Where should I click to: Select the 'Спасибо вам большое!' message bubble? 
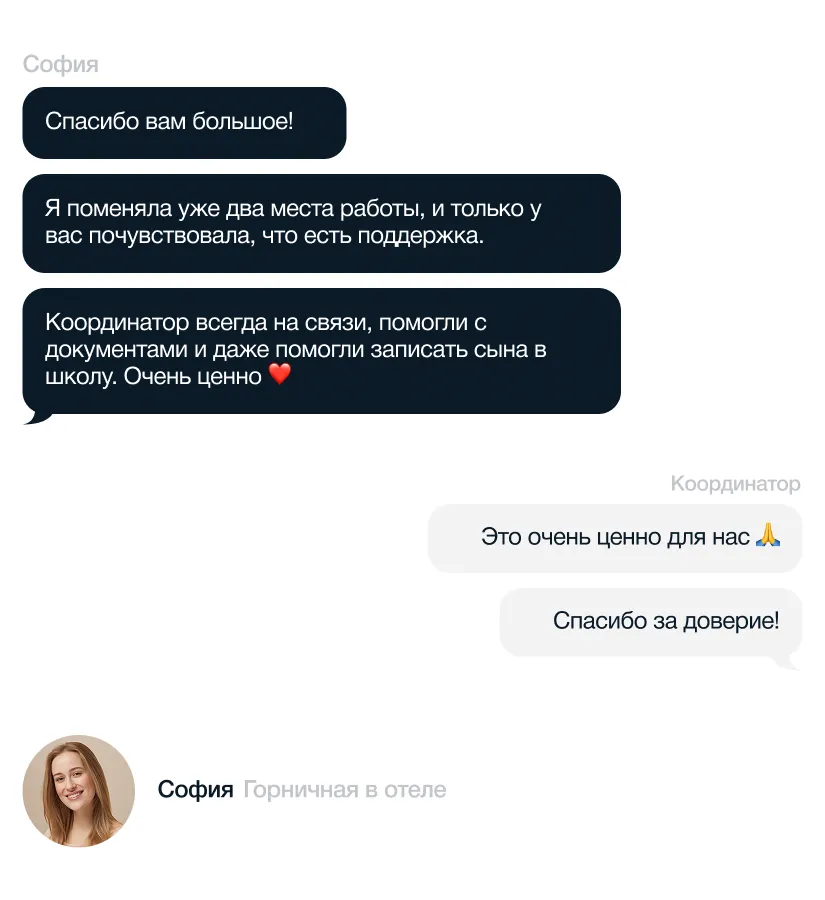point(184,123)
